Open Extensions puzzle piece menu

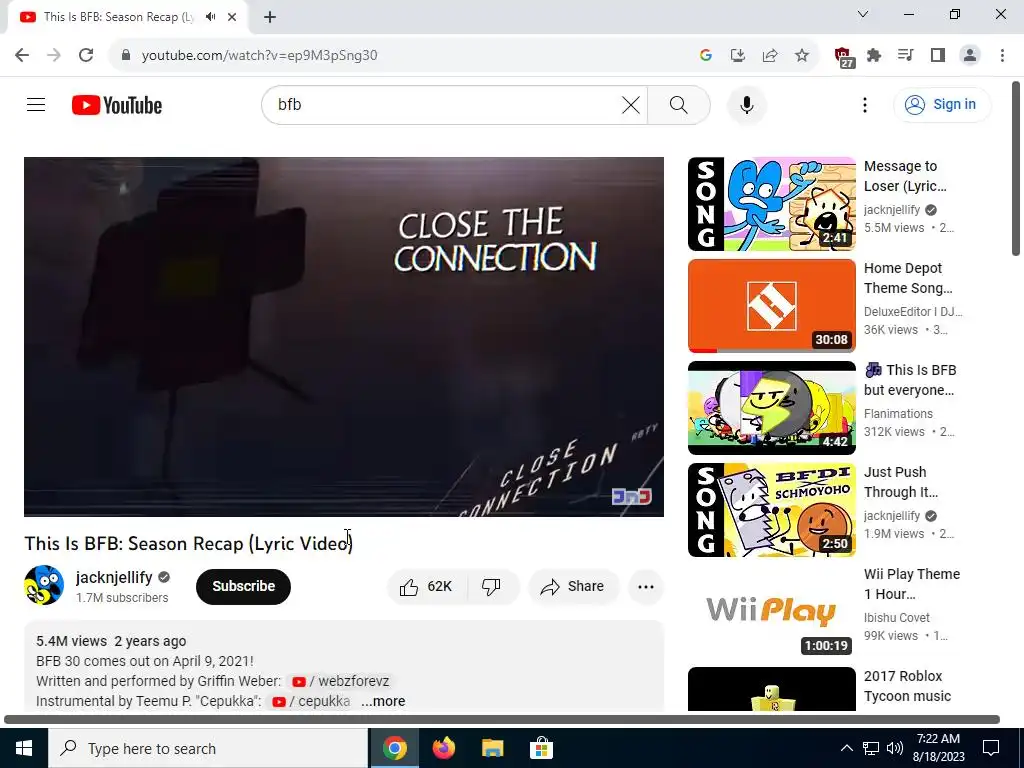click(874, 56)
